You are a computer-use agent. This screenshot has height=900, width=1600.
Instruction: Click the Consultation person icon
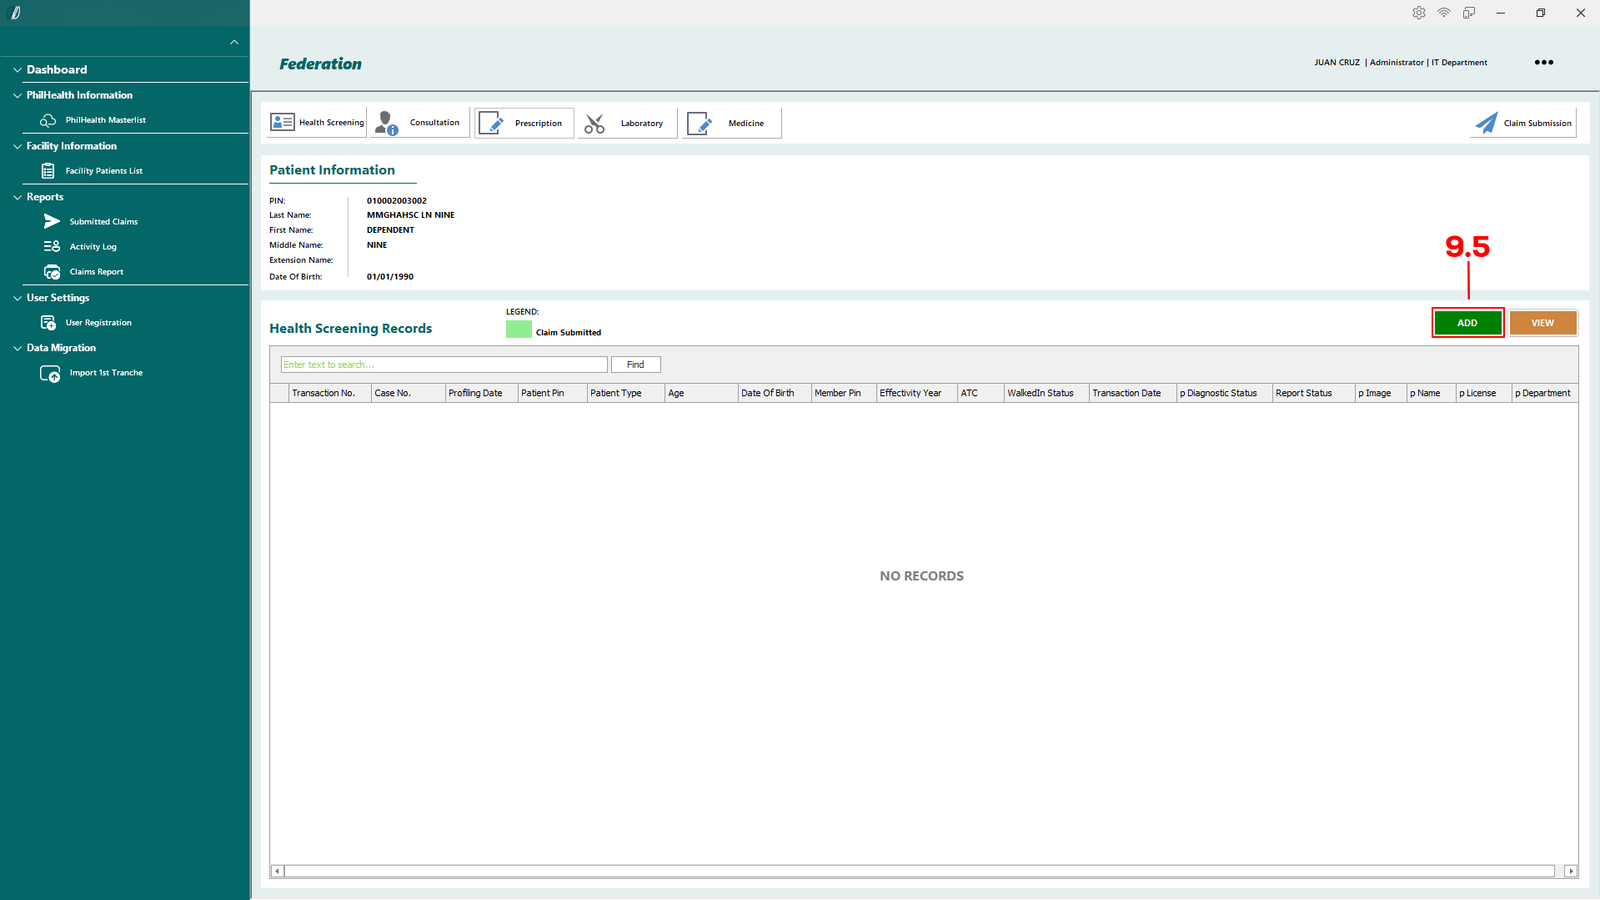pyautogui.click(x=386, y=123)
